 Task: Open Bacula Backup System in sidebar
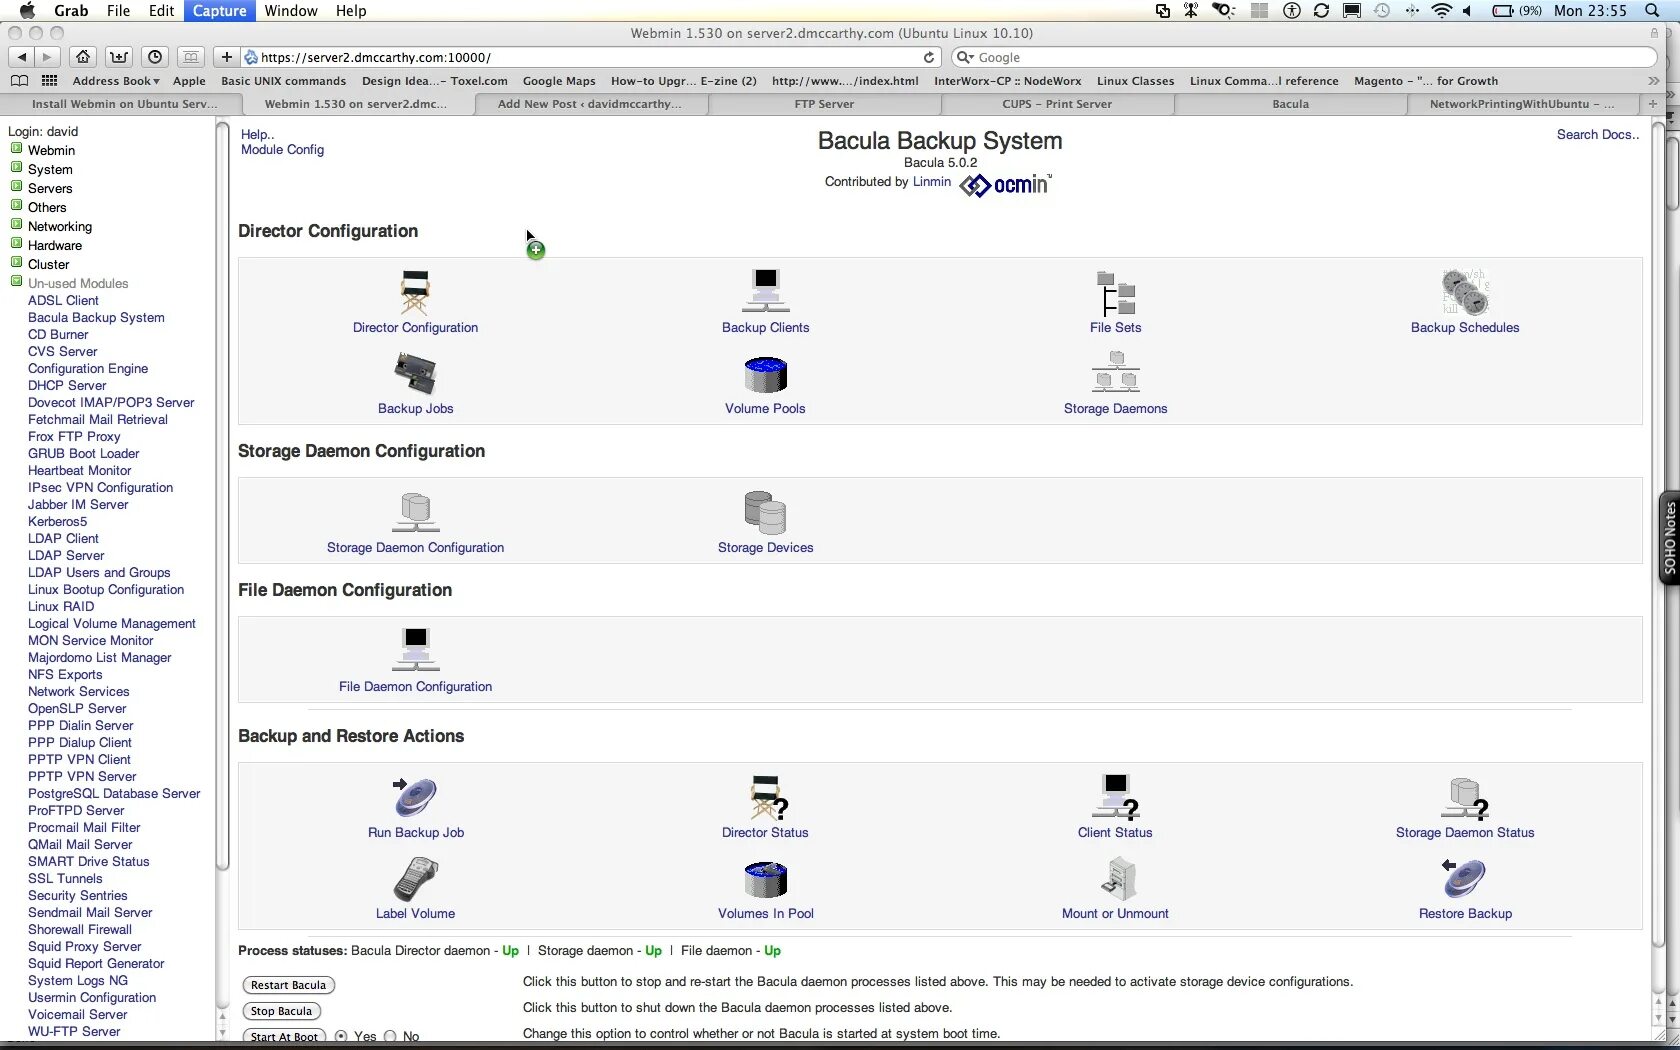(x=96, y=318)
